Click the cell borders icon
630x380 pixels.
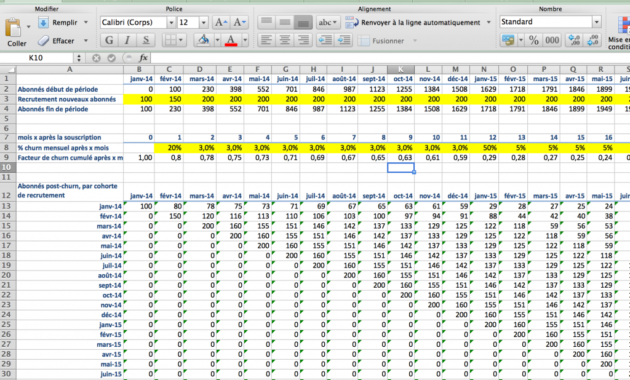pos(171,40)
